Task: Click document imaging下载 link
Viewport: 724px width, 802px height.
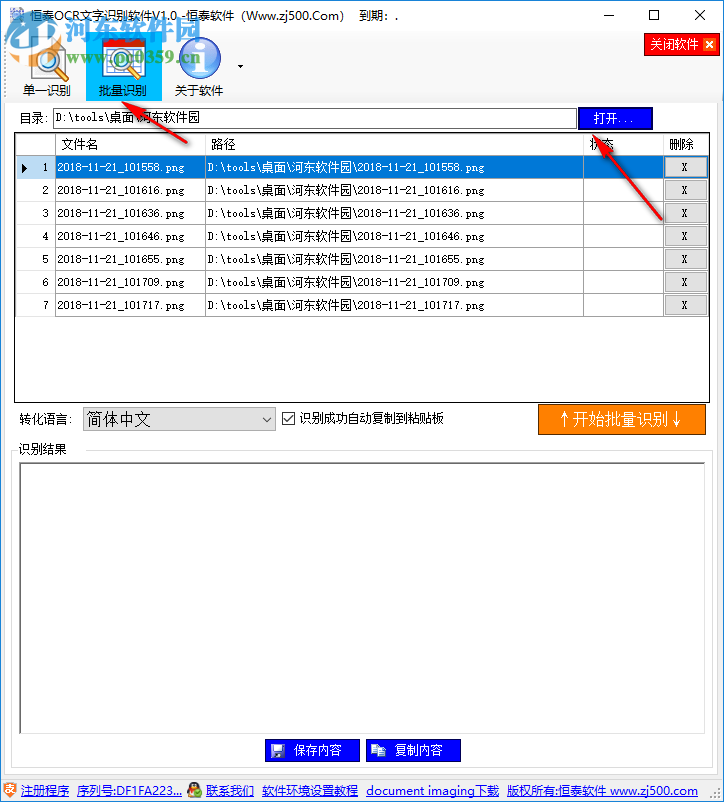Action: click(x=433, y=791)
